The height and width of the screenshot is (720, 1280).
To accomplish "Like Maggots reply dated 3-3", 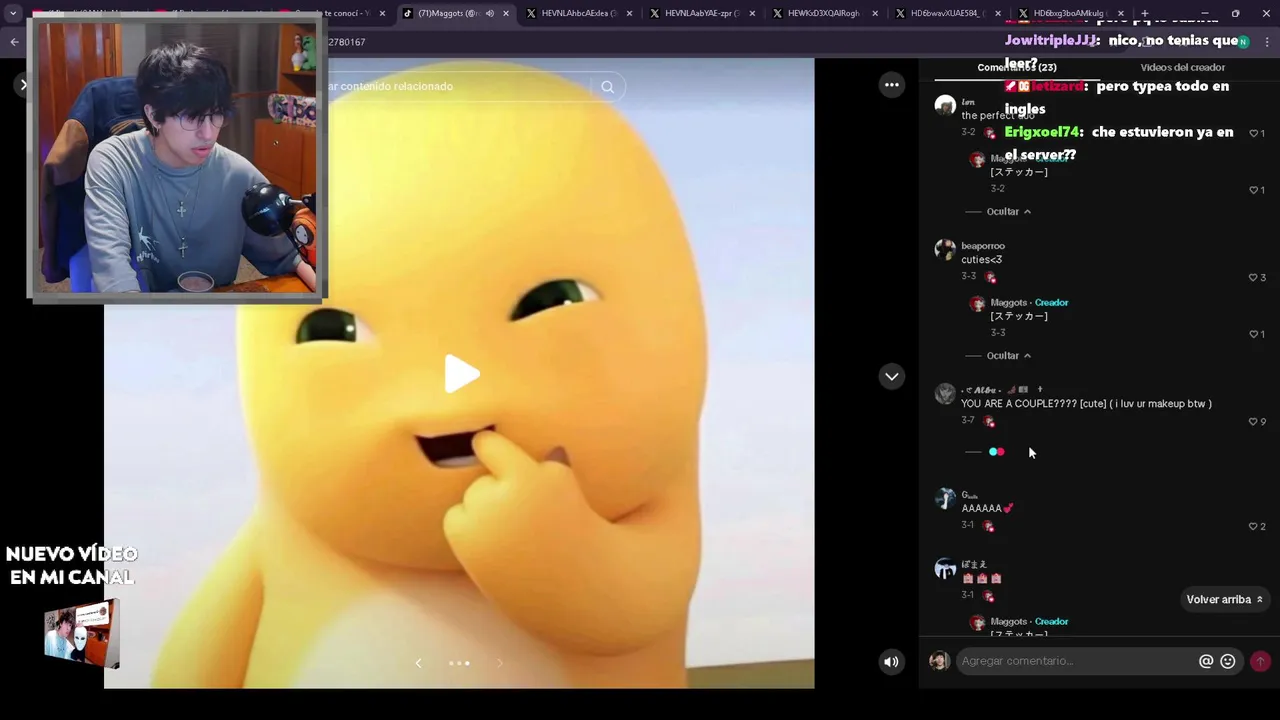I will (x=1253, y=334).
